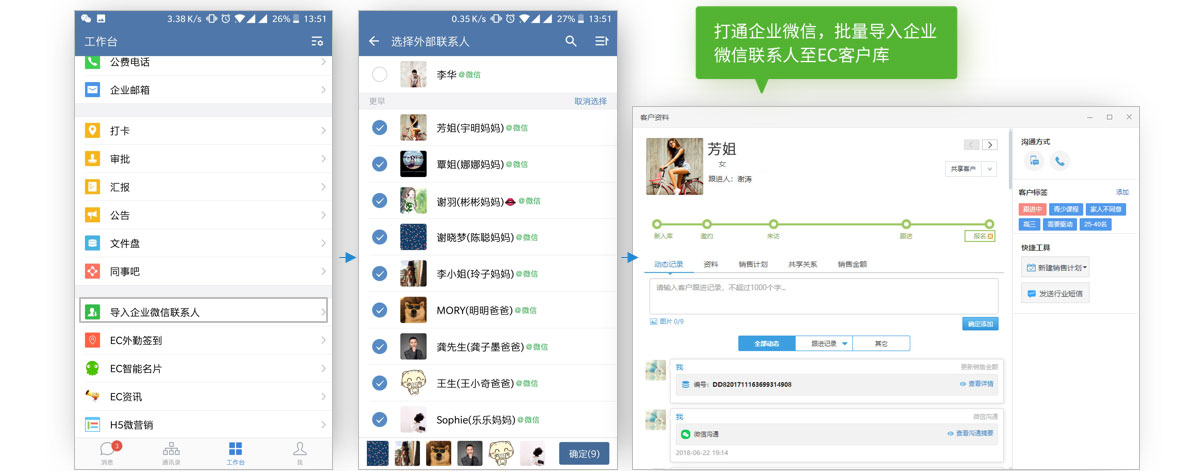Uncheck 芳姐(宇明妈妈) contact checkbox
Image resolution: width=1200 pixels, height=471 pixels.
(x=380, y=128)
